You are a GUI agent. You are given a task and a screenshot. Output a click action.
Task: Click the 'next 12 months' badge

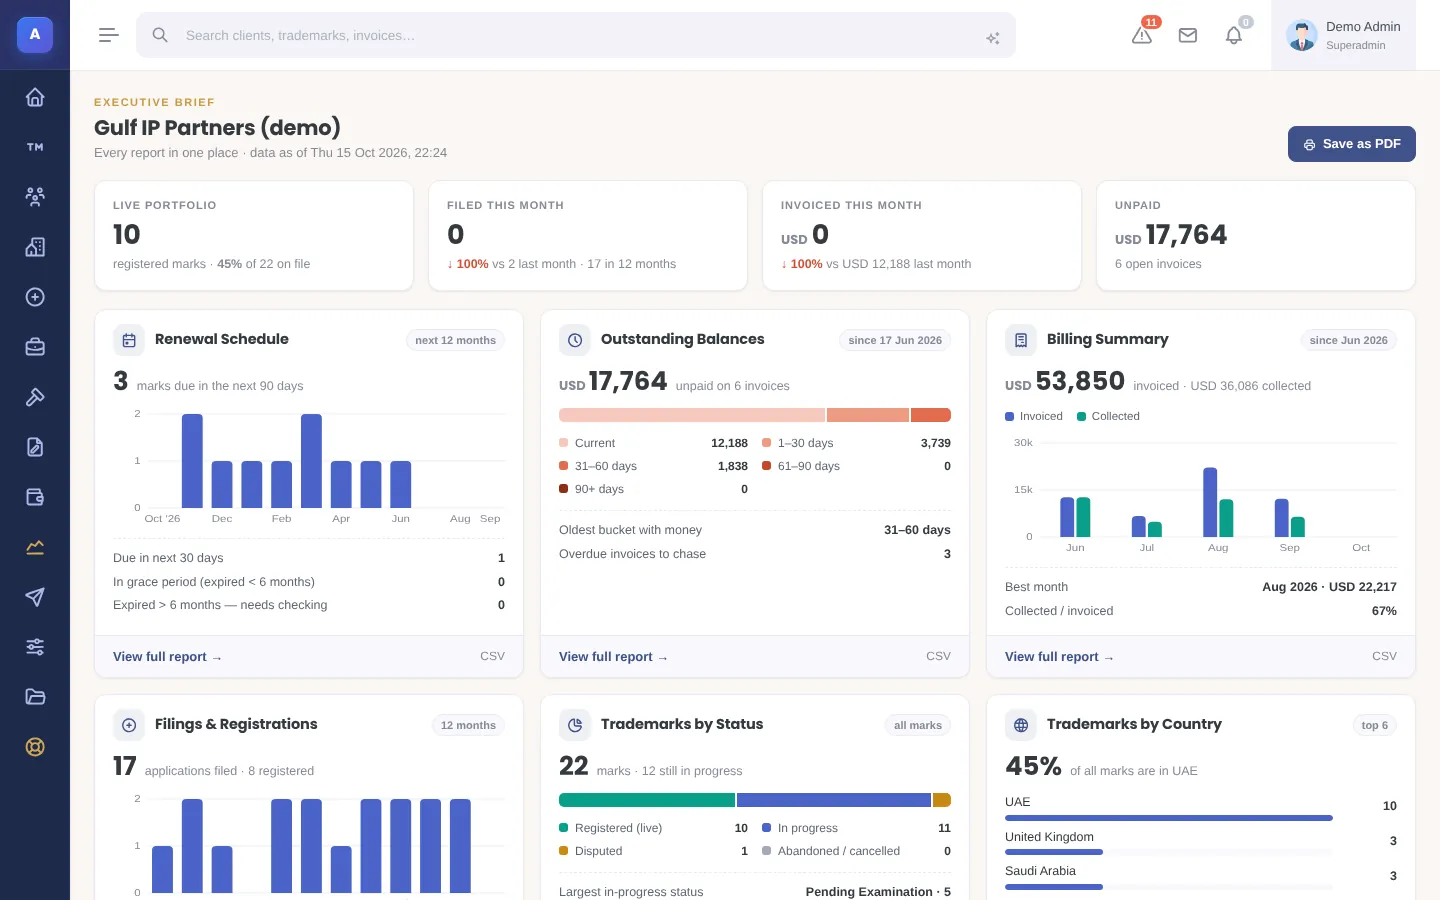click(455, 340)
